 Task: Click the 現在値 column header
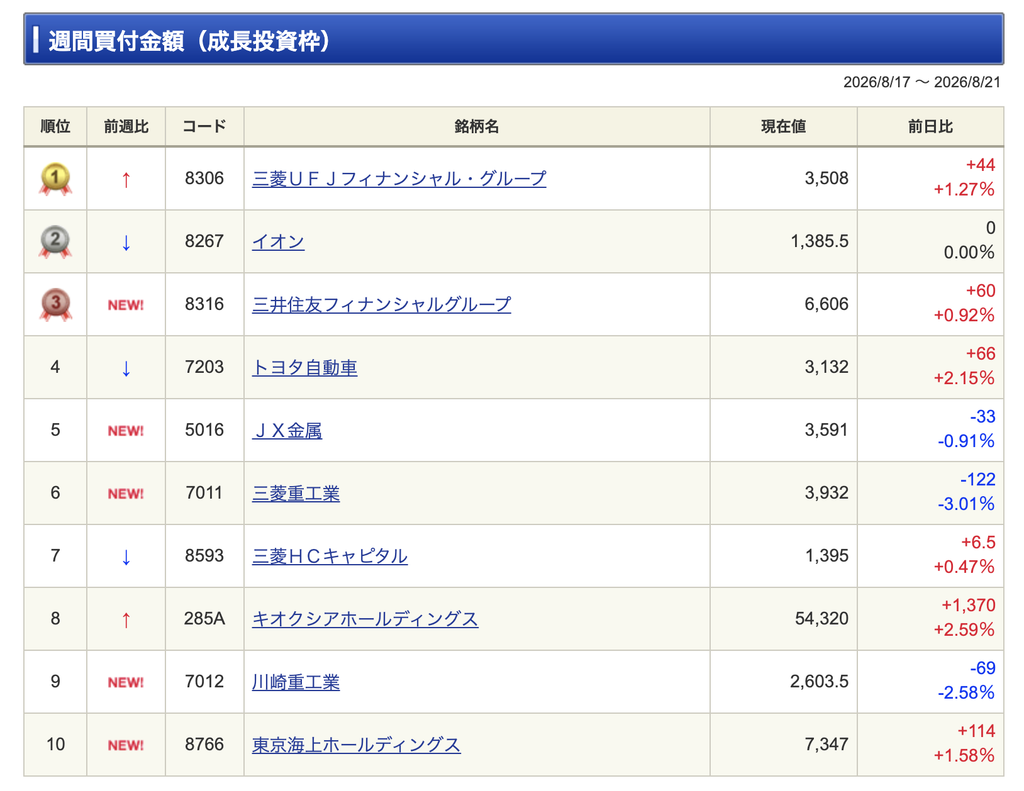(784, 127)
